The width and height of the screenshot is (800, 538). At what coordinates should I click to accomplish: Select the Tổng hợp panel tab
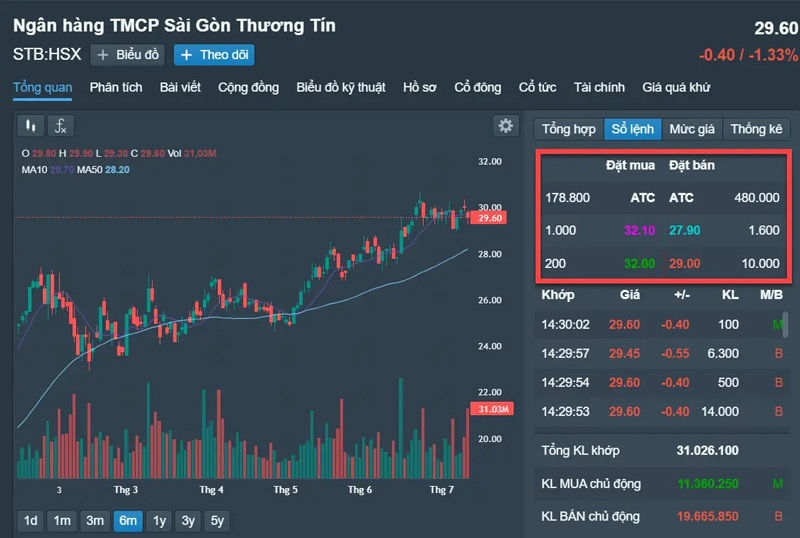(x=569, y=129)
